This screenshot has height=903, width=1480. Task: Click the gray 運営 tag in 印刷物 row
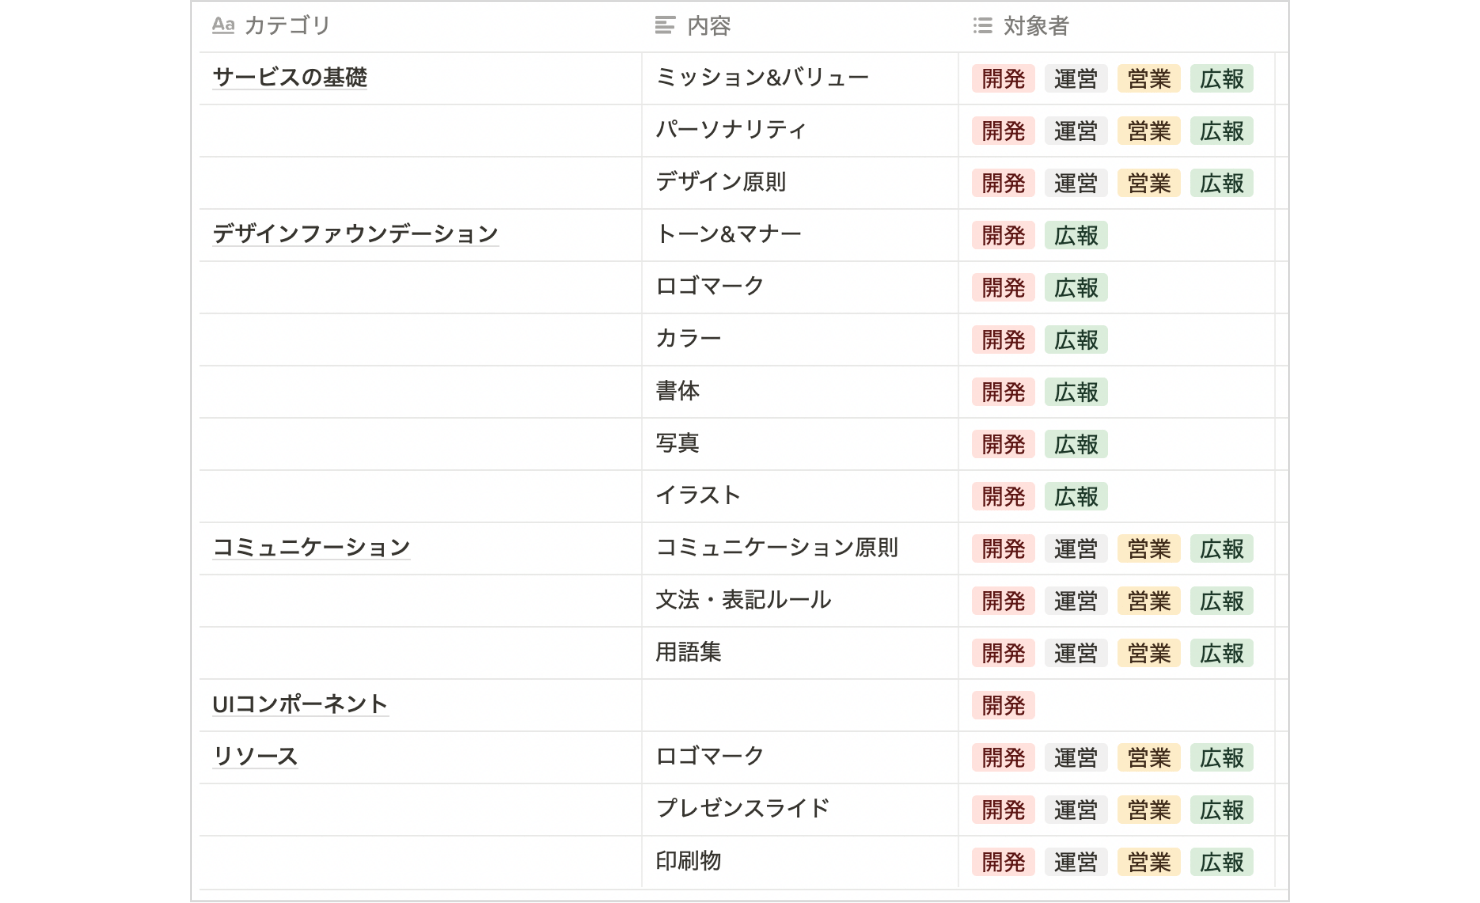click(x=1076, y=862)
